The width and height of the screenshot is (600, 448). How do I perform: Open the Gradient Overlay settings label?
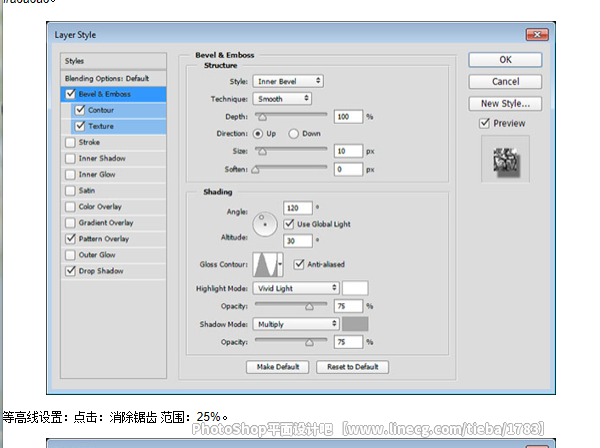[106, 223]
